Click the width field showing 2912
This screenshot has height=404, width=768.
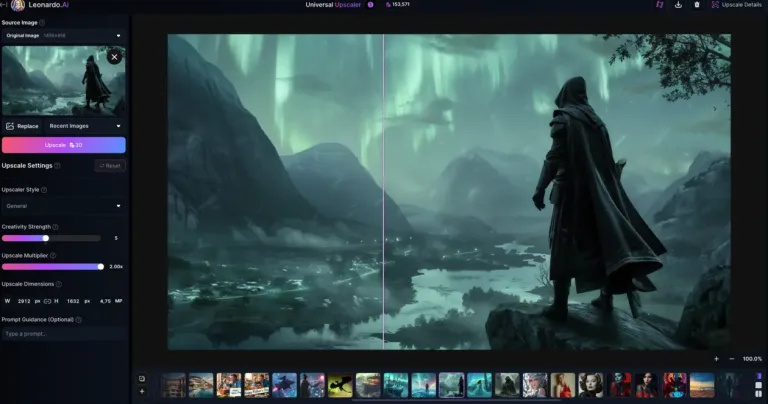coord(24,301)
